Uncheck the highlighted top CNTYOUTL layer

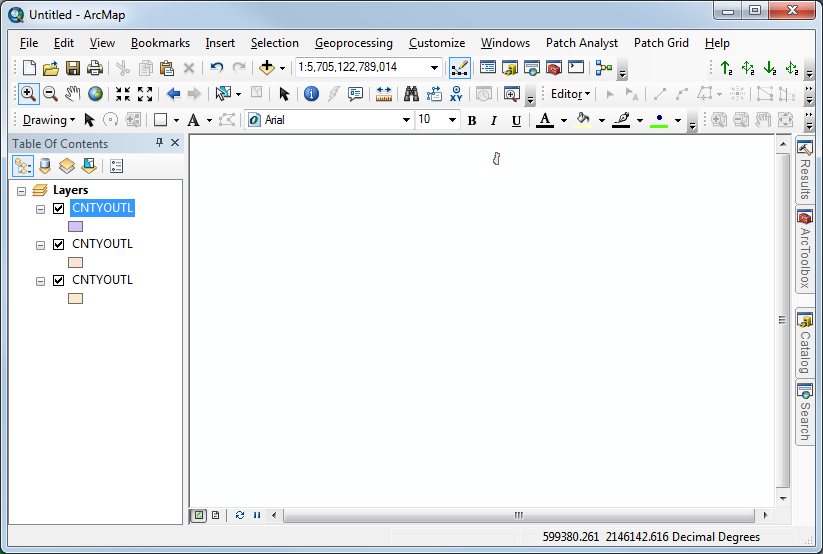pos(59,209)
